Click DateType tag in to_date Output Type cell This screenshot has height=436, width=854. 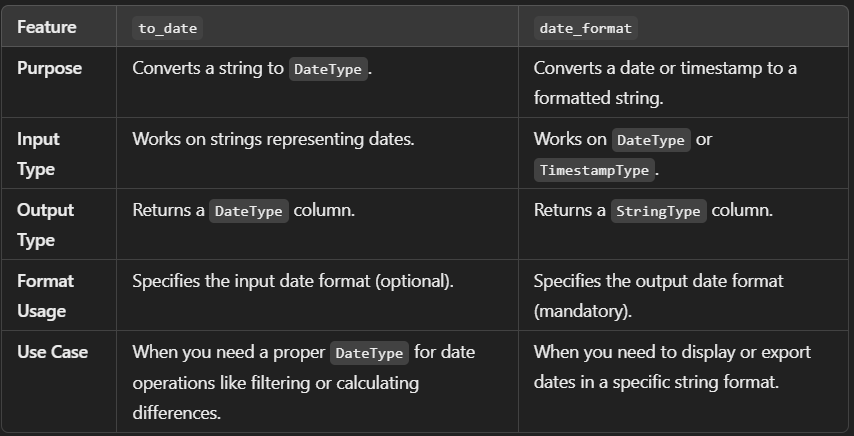[x=248, y=212]
